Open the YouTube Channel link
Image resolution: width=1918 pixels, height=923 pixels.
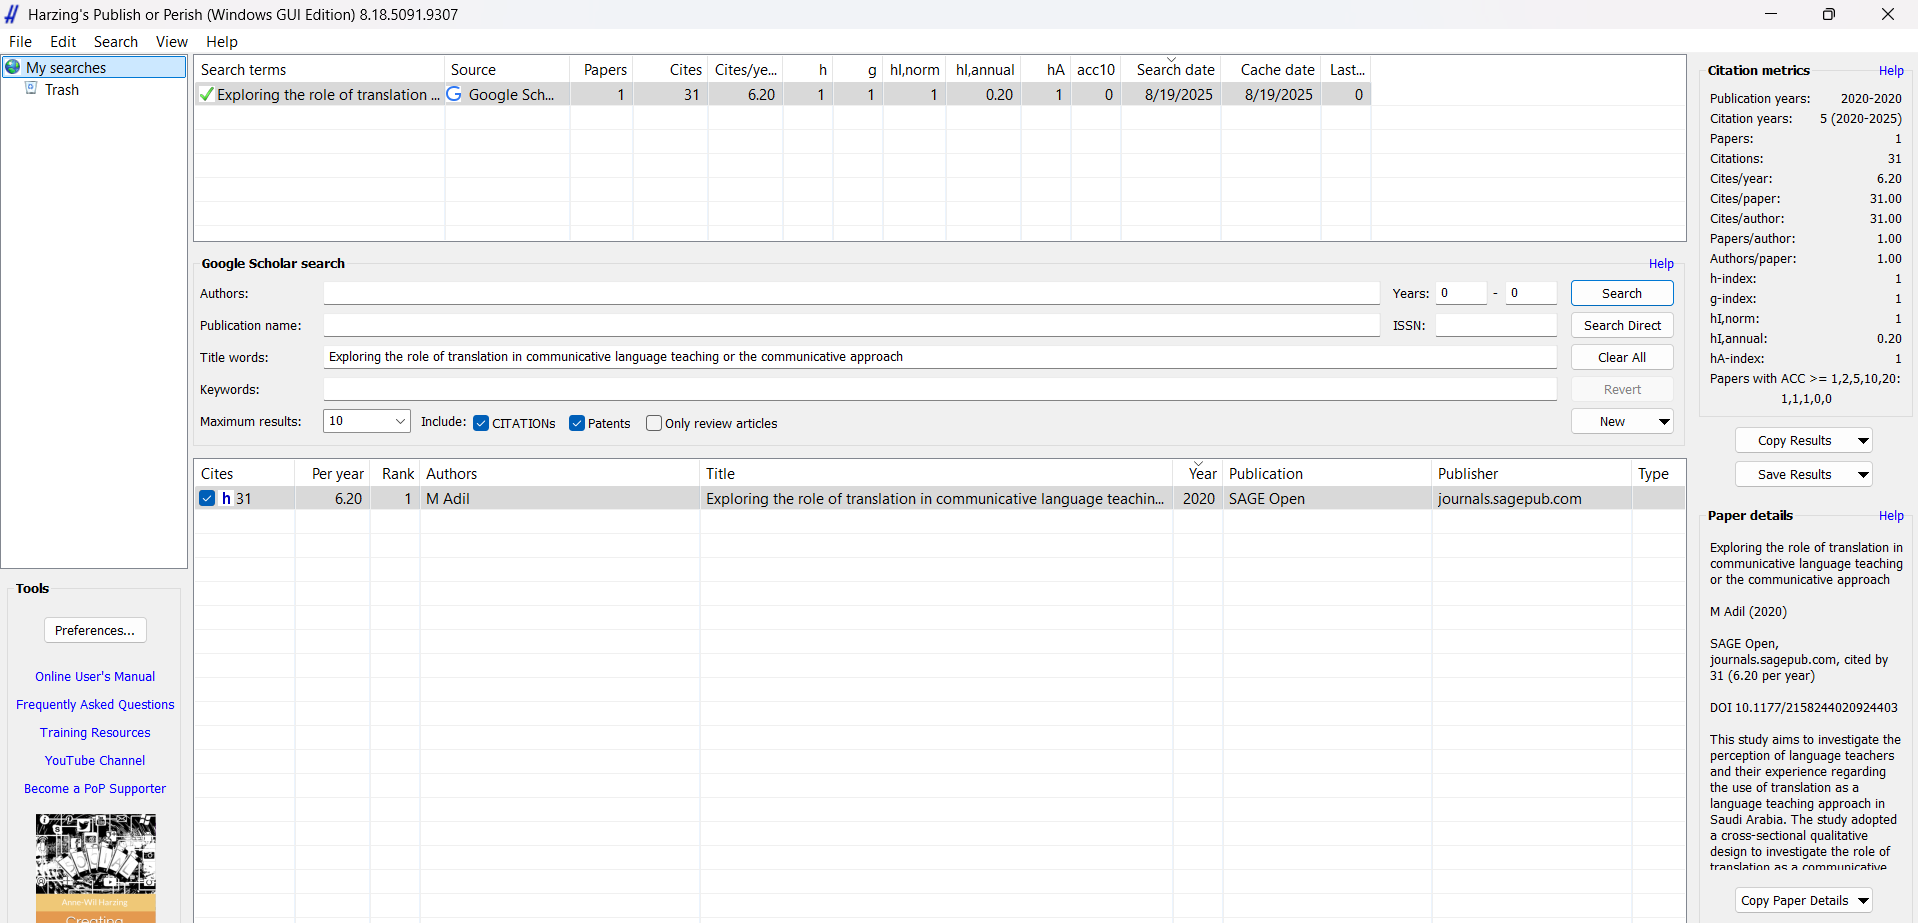(95, 760)
